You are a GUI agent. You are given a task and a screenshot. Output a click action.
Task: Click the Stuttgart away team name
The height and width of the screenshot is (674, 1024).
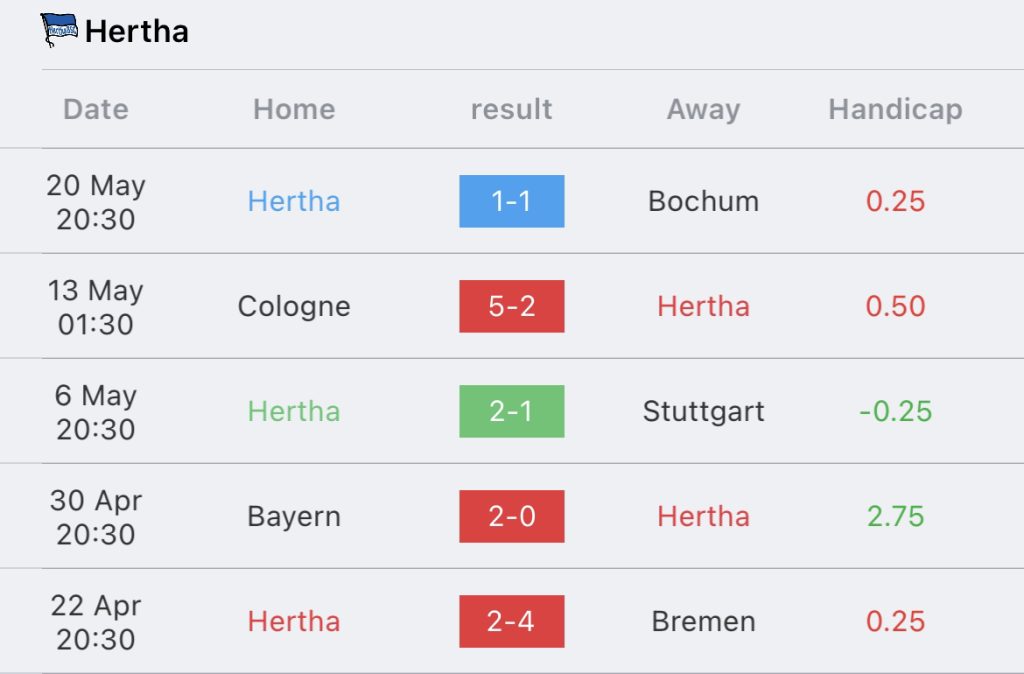pos(703,412)
